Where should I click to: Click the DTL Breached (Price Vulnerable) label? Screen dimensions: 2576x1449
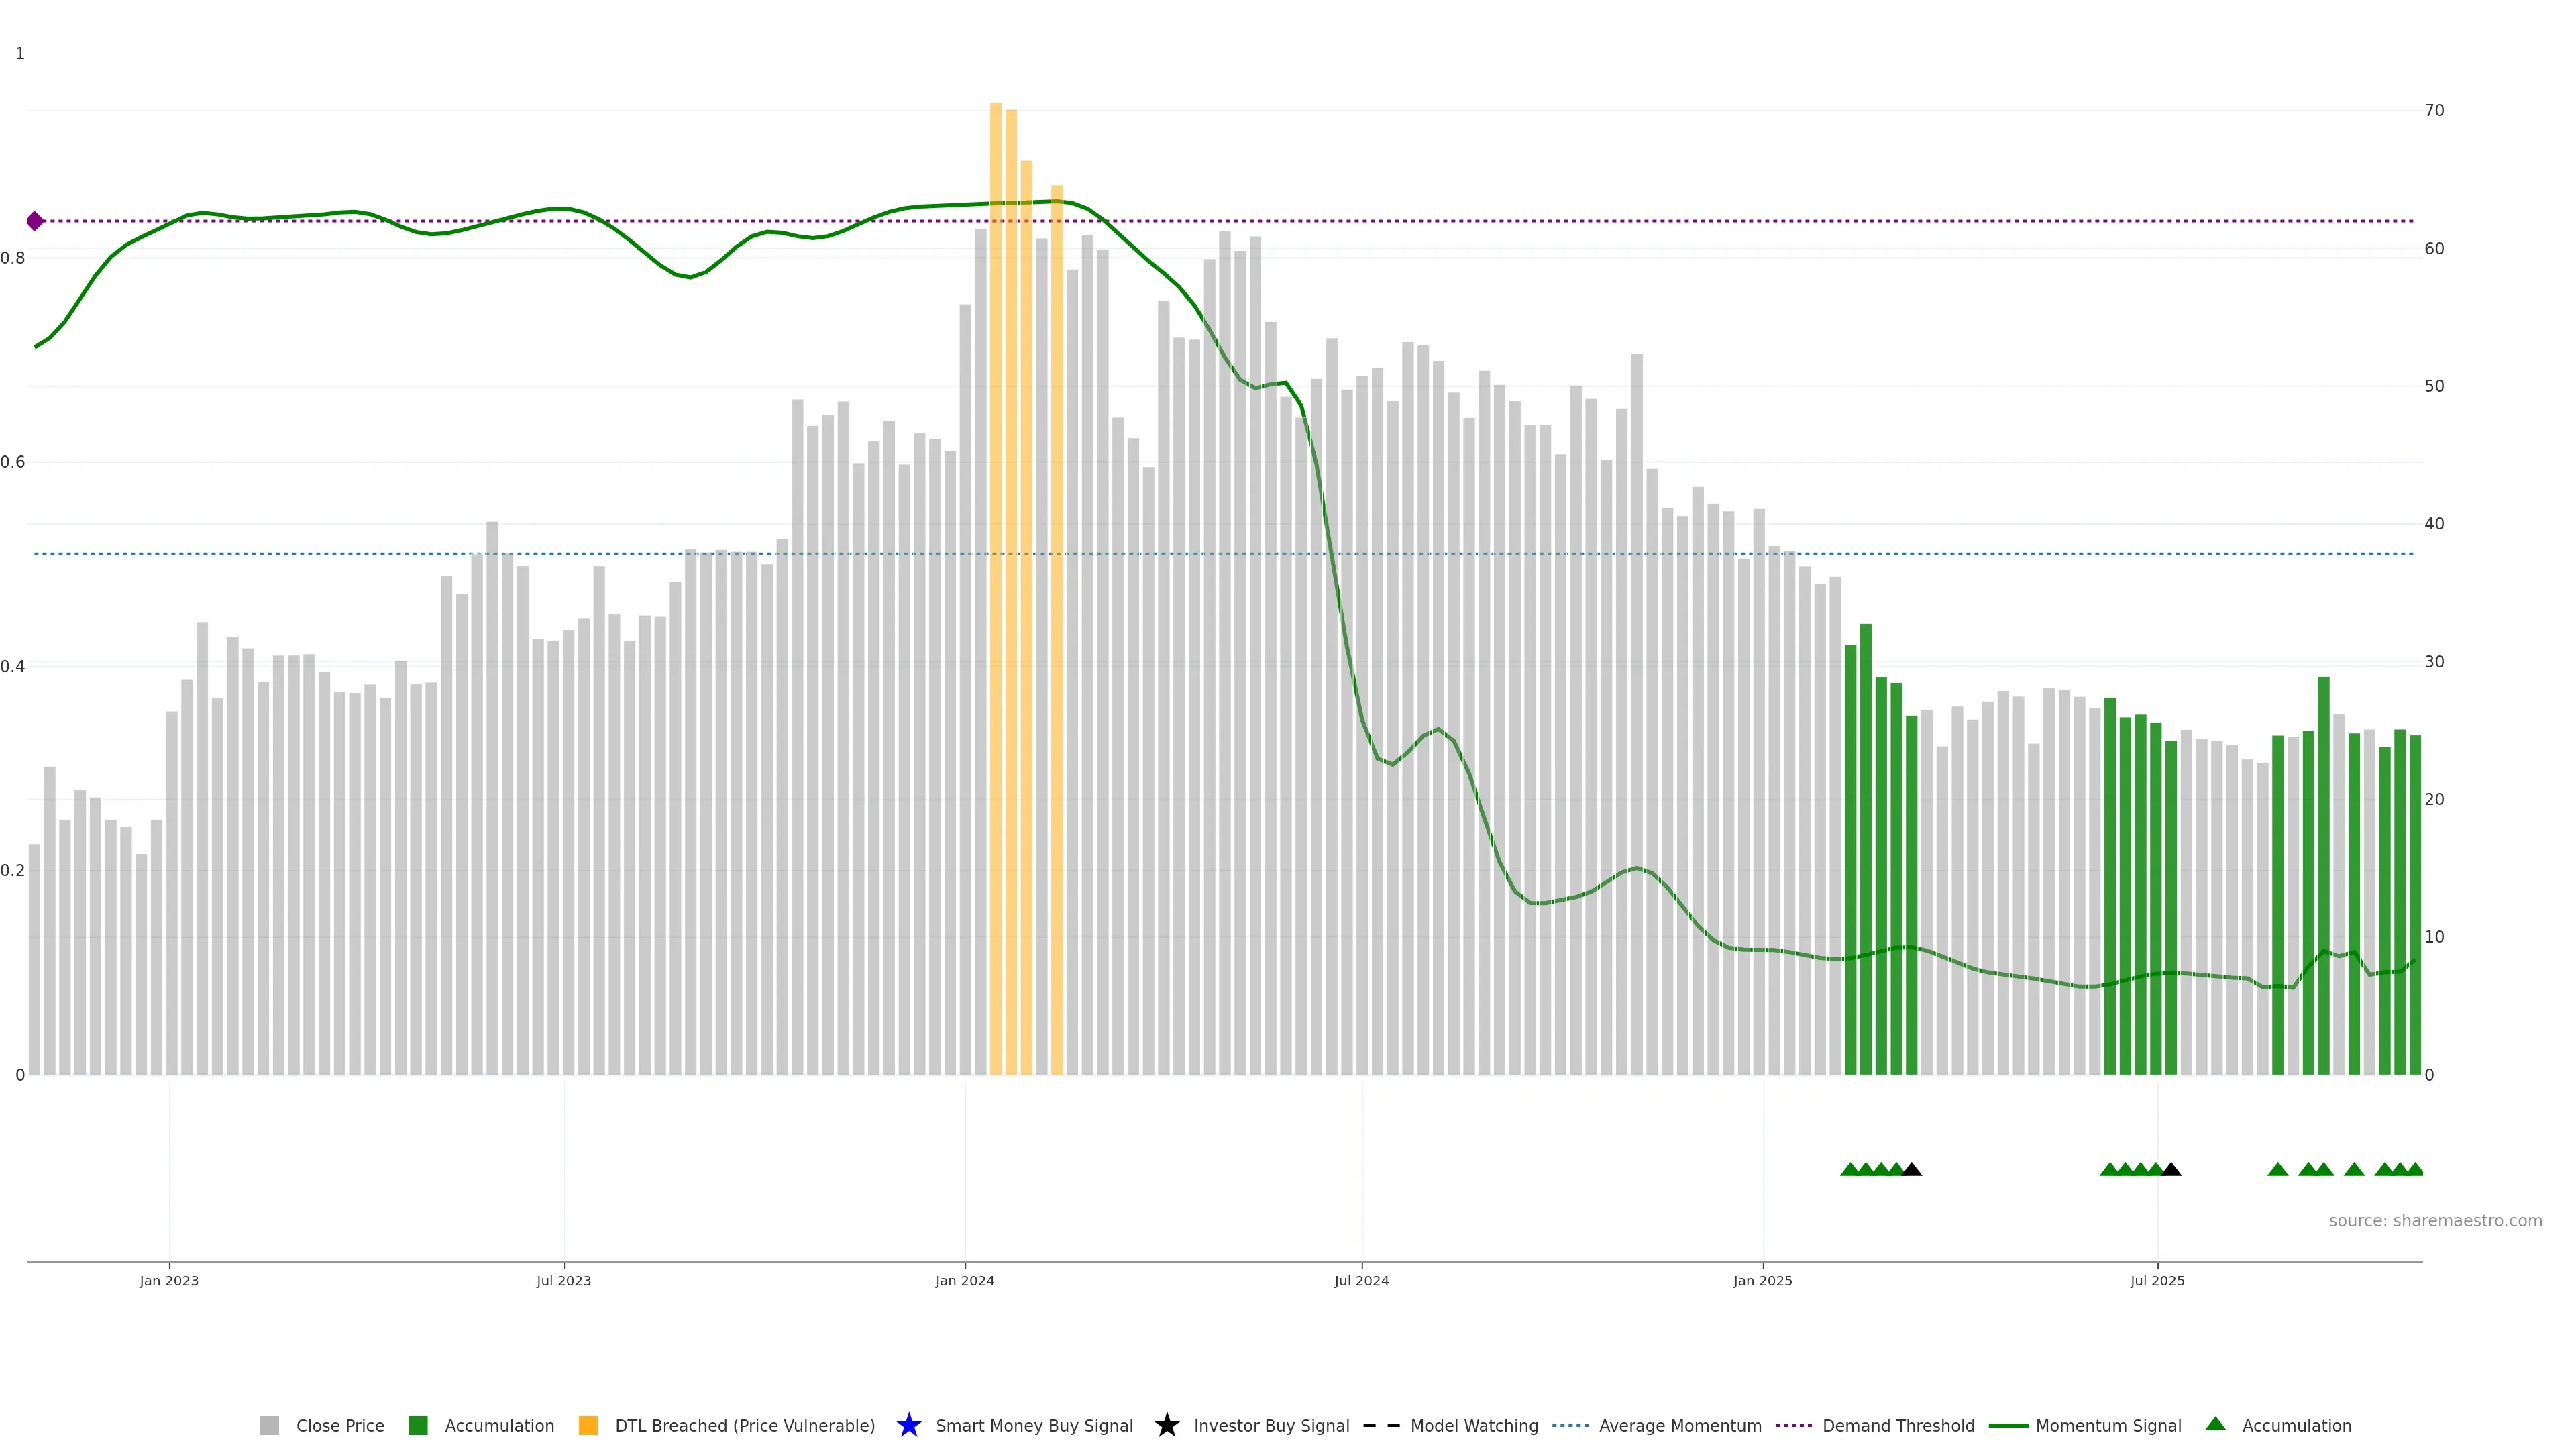[744, 1425]
